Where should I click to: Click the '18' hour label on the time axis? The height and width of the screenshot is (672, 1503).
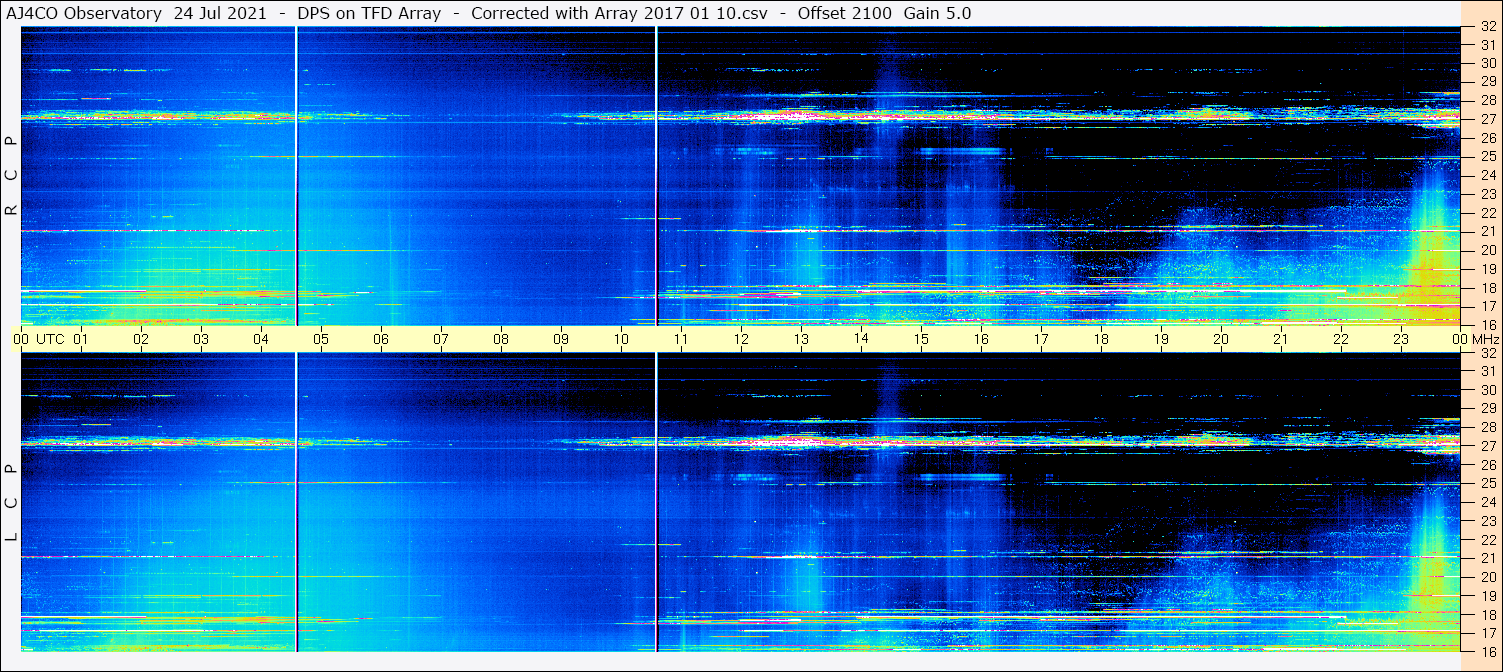pos(1101,339)
